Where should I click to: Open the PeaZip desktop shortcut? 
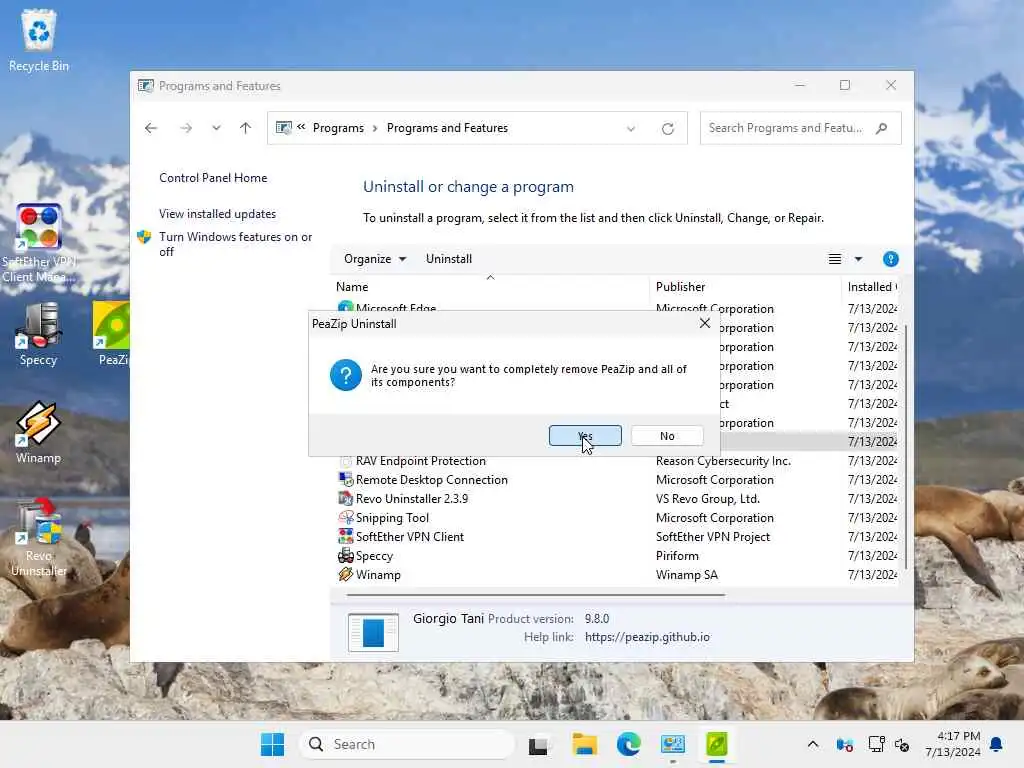[x=112, y=334]
